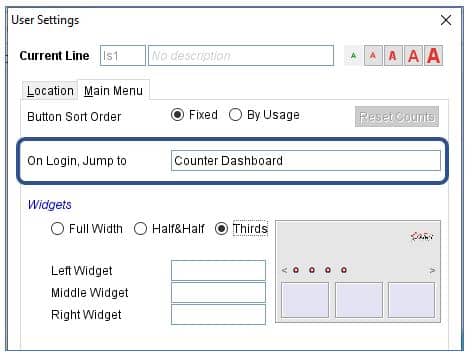
Task: Select By Usage sort order
Action: point(264,115)
